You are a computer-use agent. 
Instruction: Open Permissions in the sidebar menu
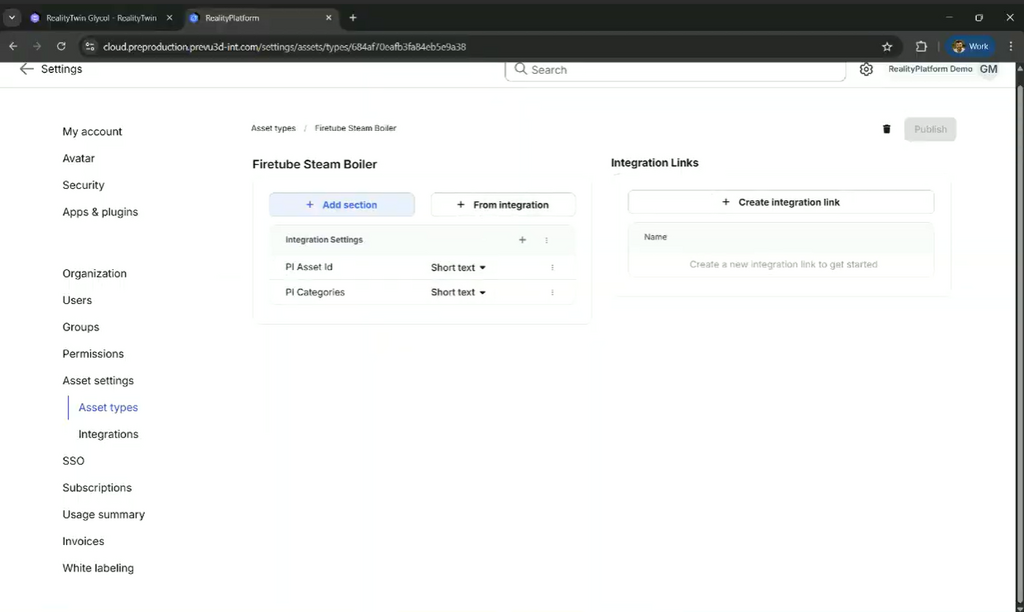point(93,354)
